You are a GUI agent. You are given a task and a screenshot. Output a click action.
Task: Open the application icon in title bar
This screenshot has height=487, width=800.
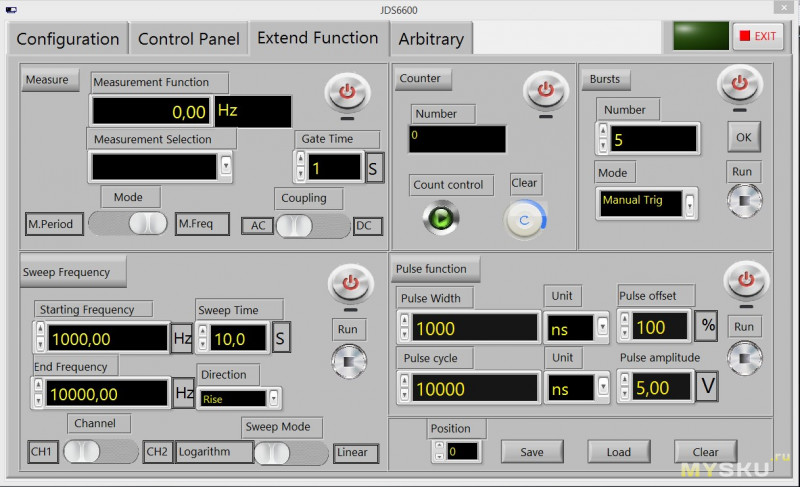(11, 9)
